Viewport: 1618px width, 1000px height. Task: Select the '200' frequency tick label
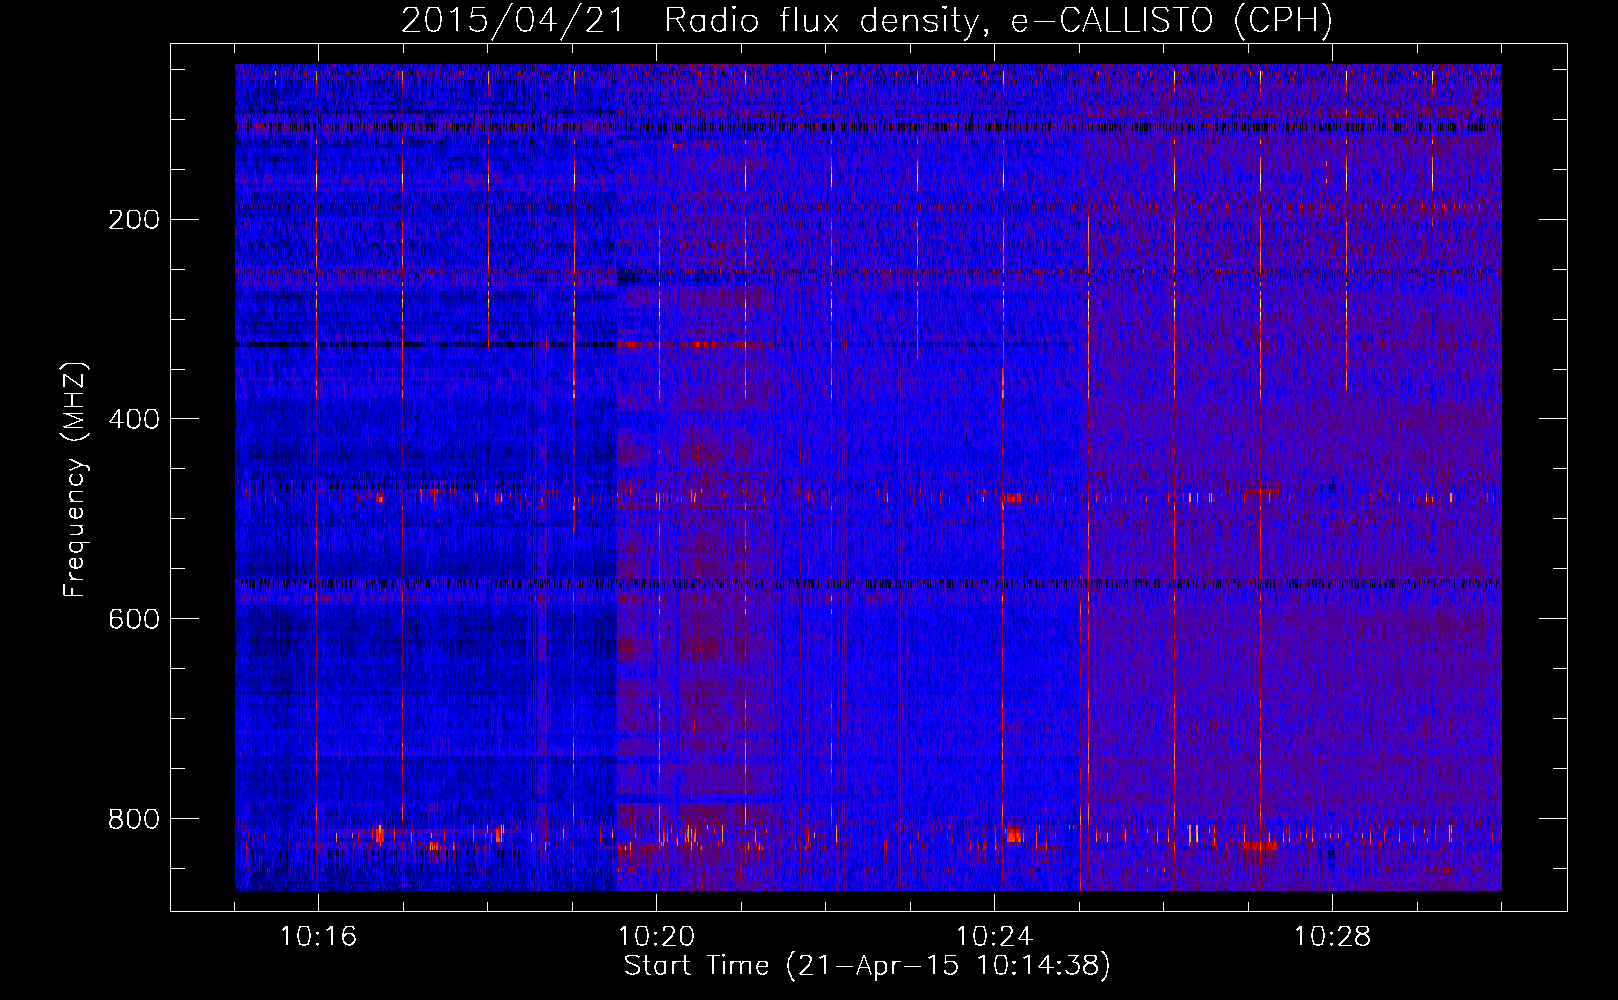[134, 219]
